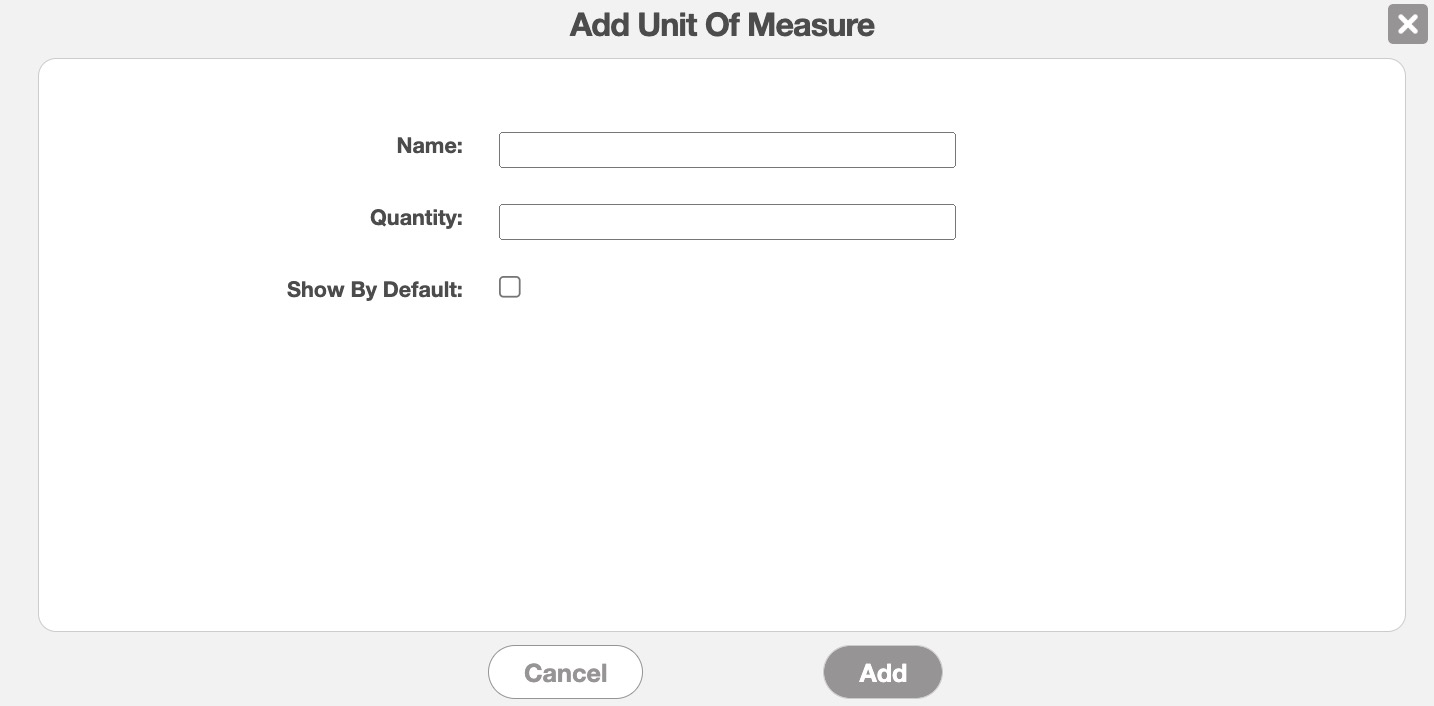Select the field for the unit quantity
Viewport: 1434px width, 706px height.
pos(727,222)
